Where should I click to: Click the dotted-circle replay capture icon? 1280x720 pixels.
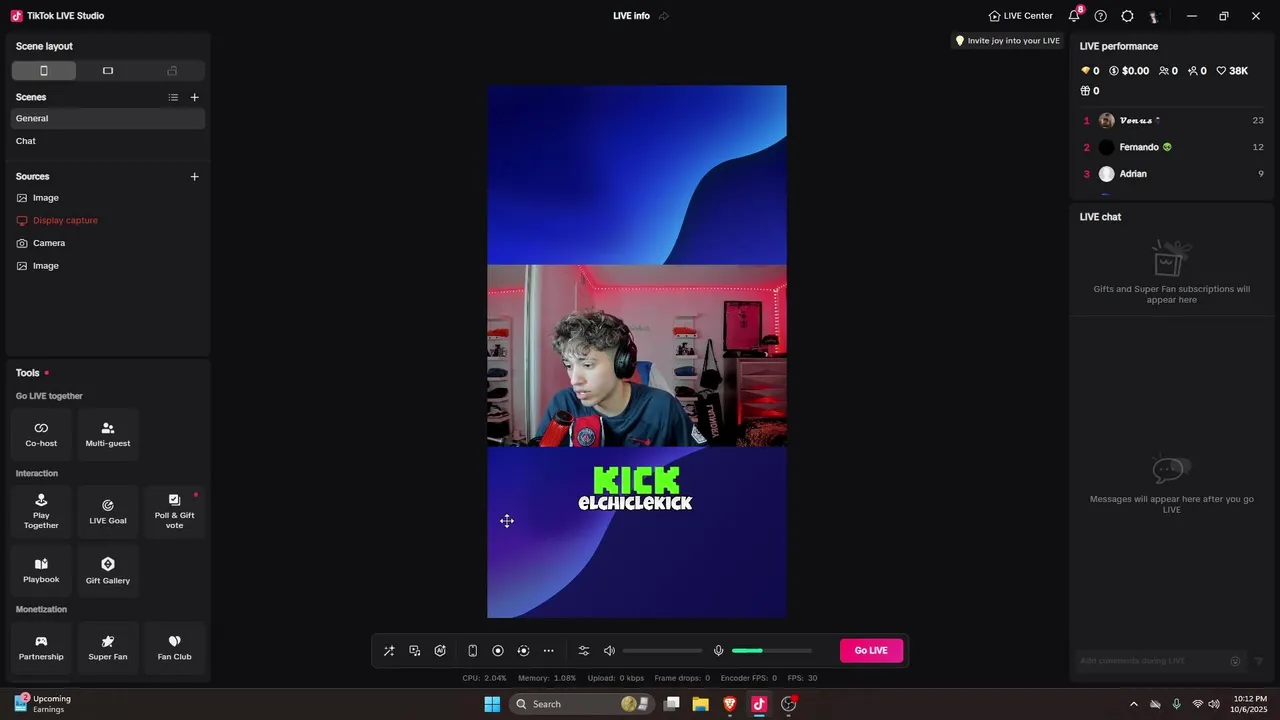click(523, 651)
